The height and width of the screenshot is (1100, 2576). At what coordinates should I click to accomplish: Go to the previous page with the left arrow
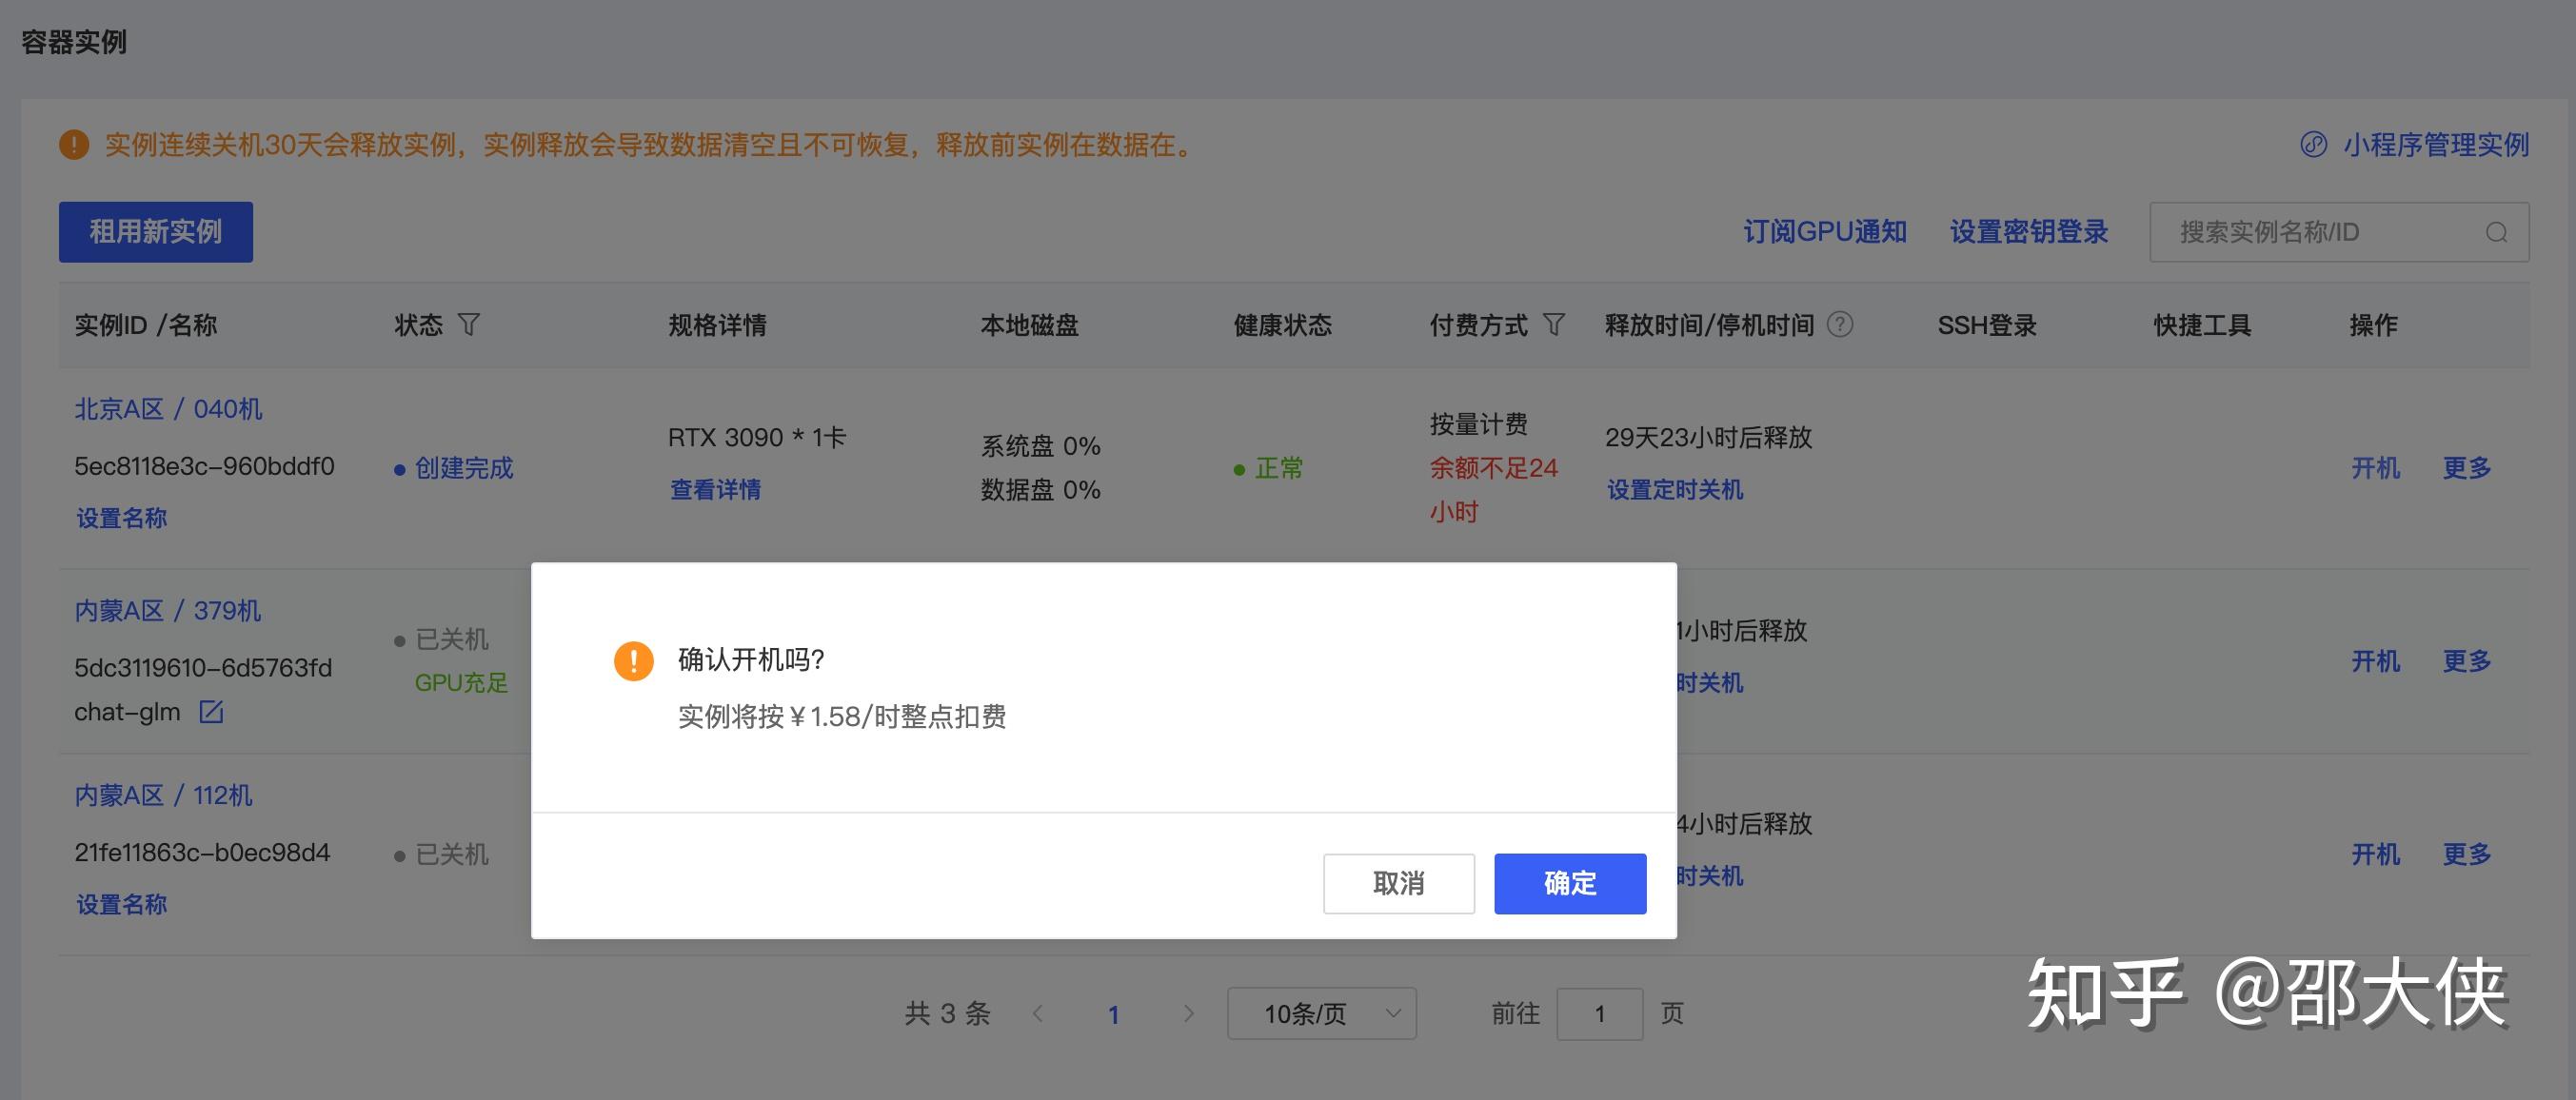pos(1038,1013)
